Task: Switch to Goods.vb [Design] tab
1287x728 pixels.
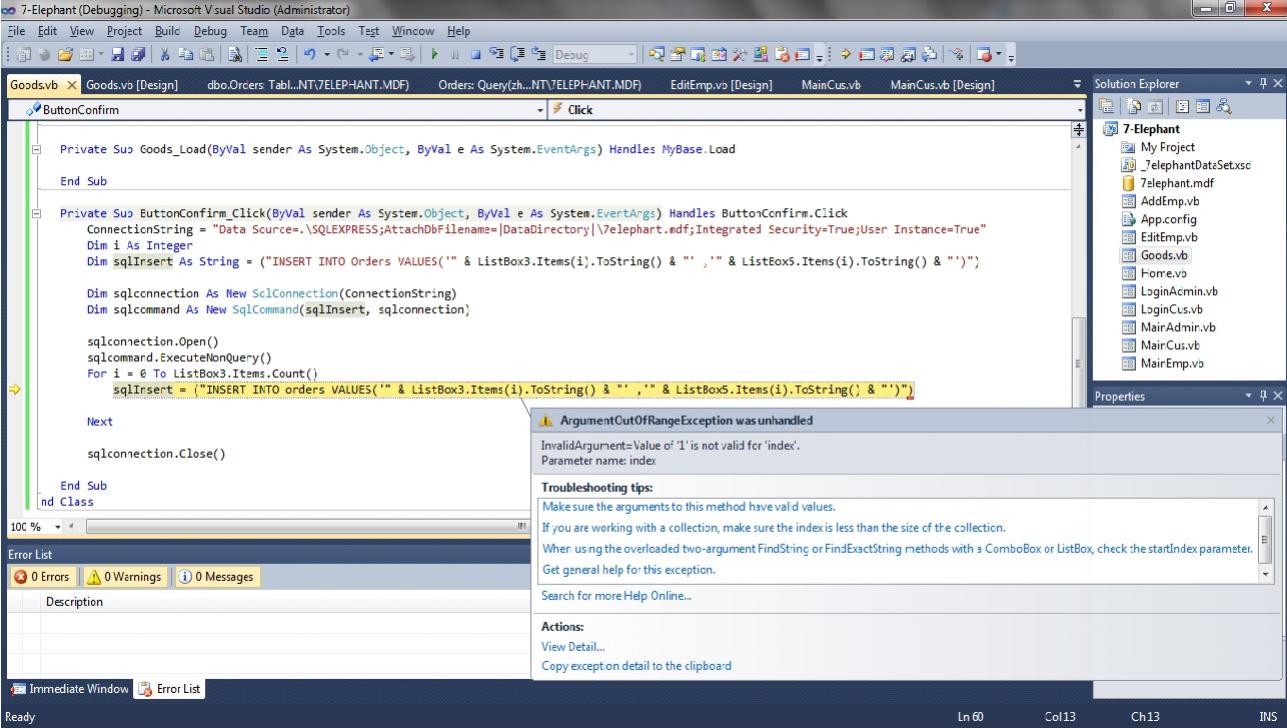Action: coord(131,85)
